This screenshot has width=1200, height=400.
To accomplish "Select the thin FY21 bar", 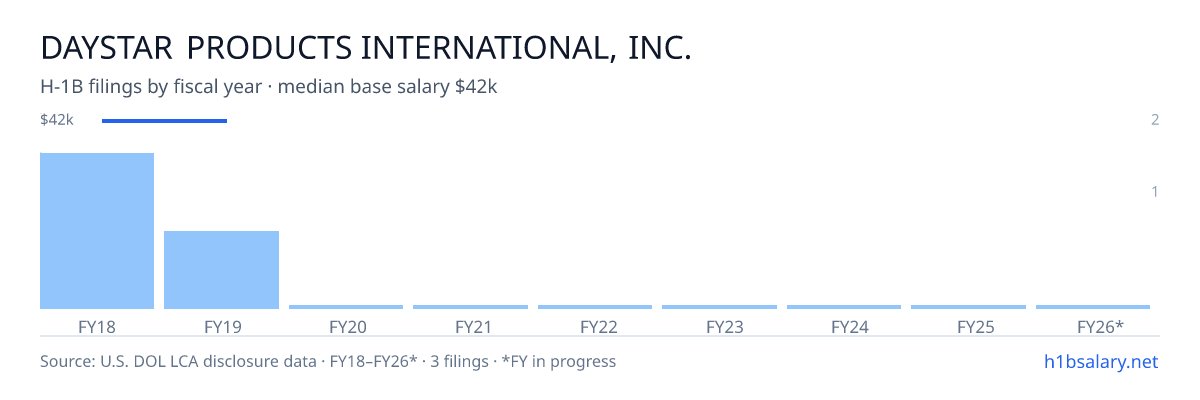I will [x=470, y=307].
